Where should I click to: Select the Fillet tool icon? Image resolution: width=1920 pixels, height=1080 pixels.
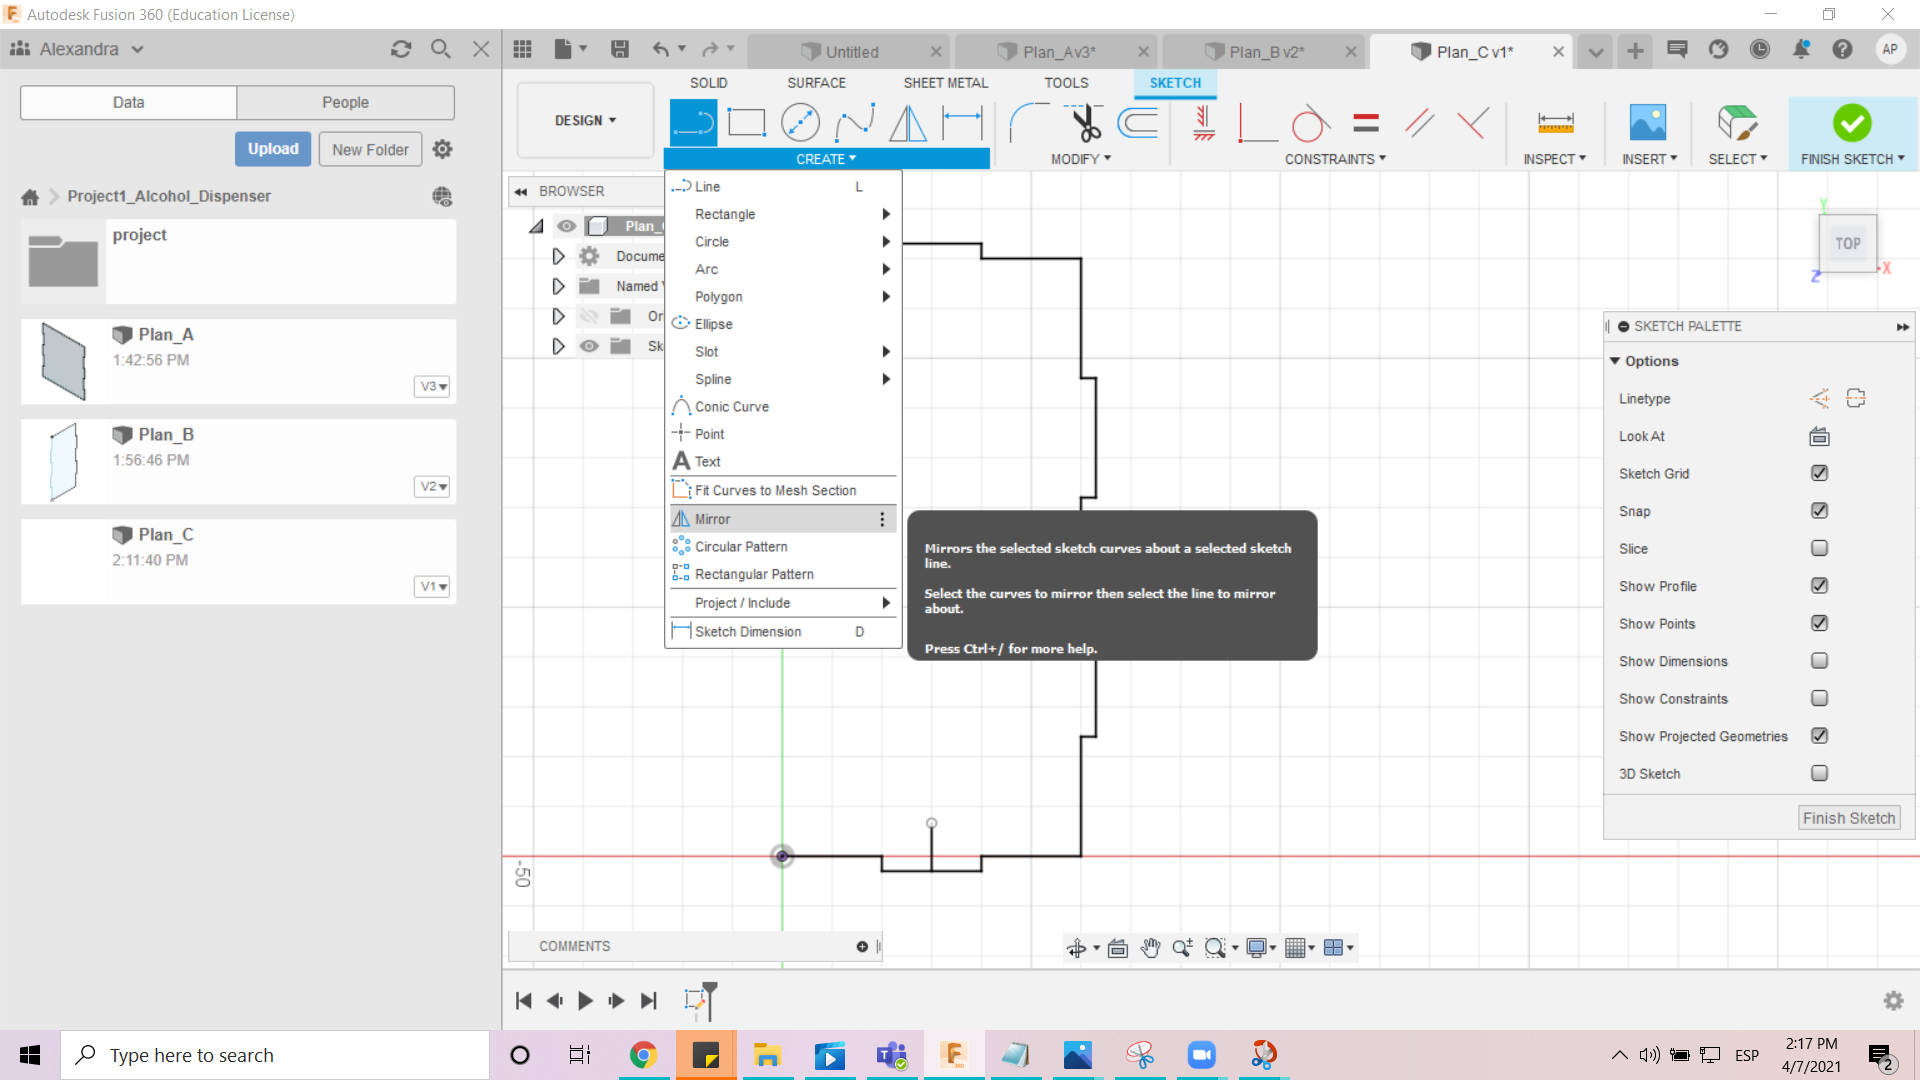[x=1029, y=123]
